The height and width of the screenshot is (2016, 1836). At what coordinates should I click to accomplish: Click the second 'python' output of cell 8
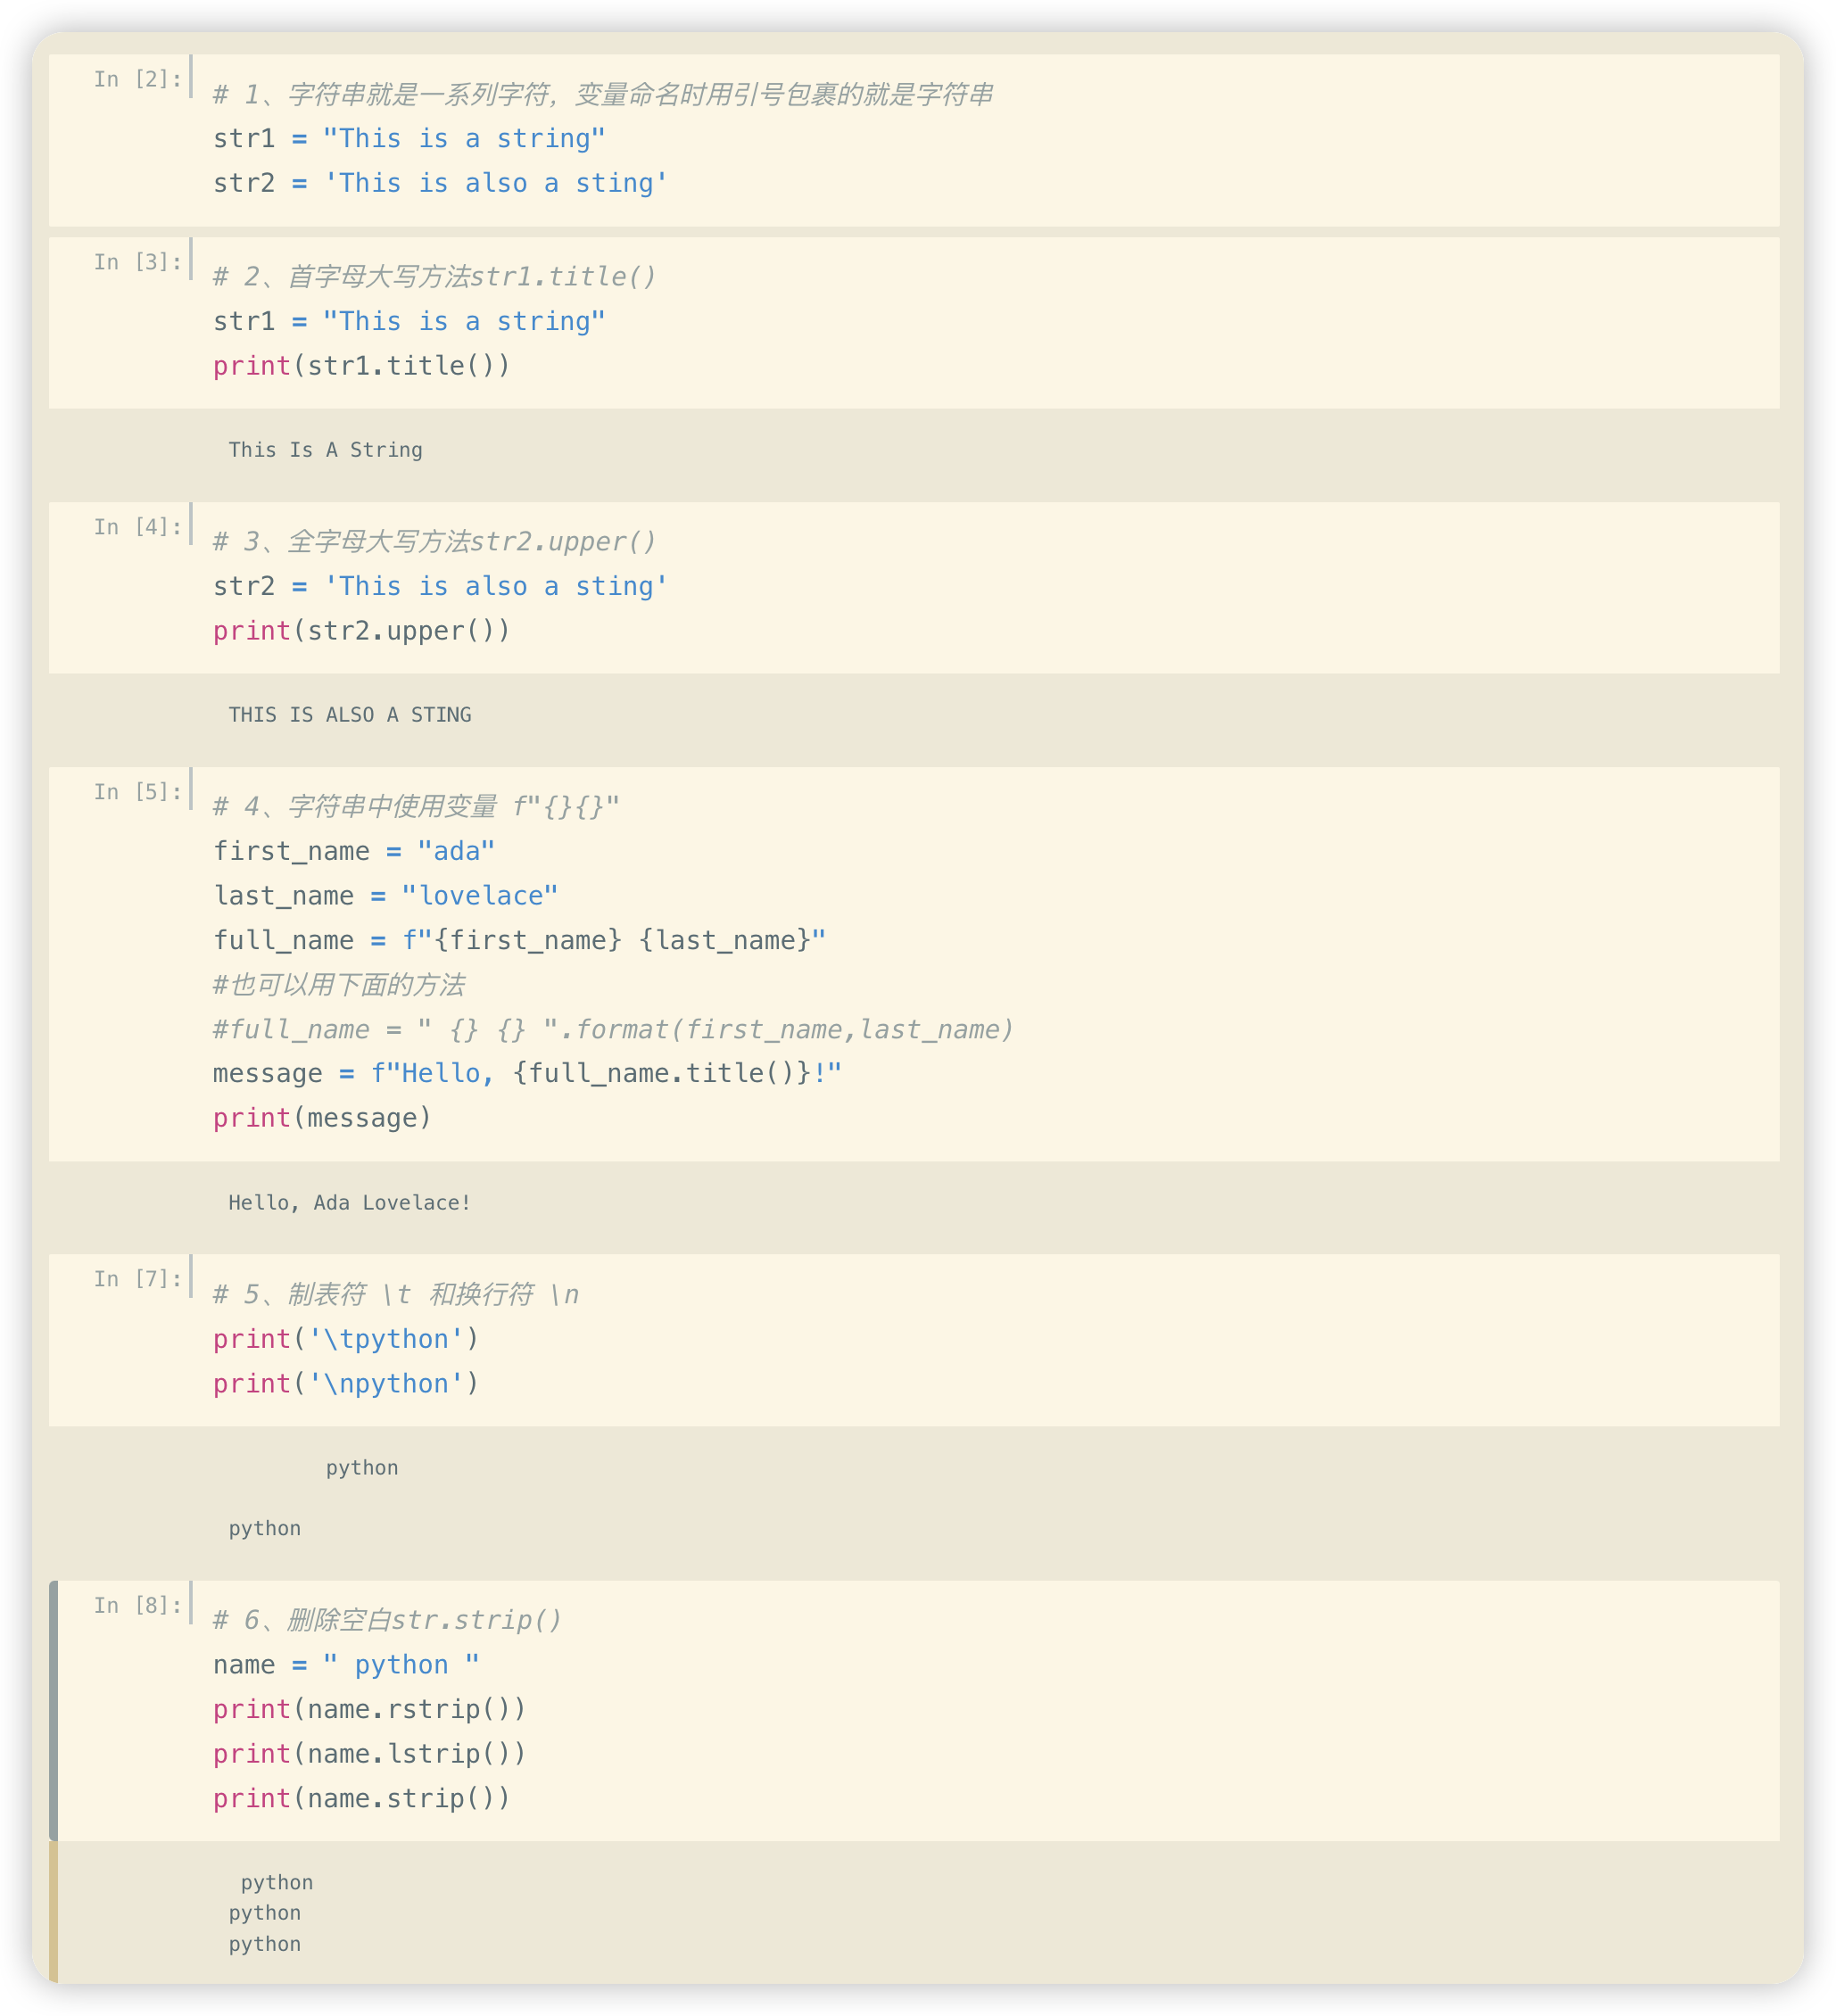click(265, 1913)
